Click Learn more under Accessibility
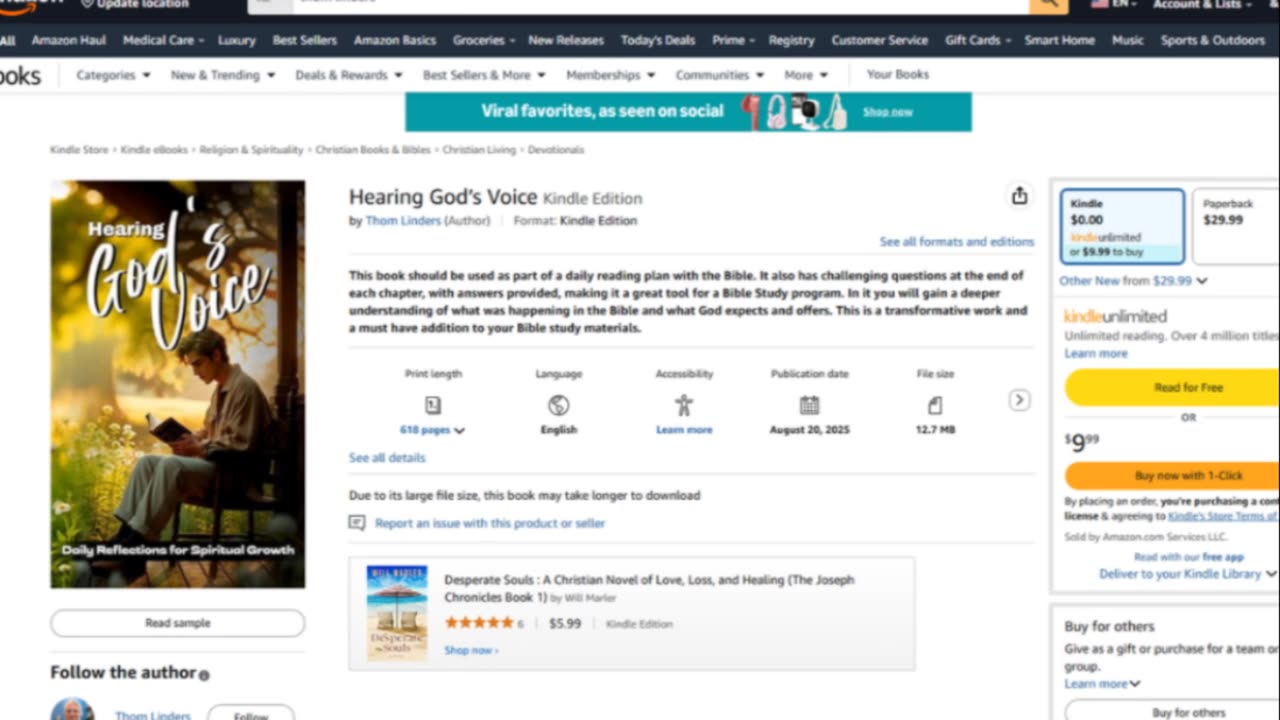 684,430
